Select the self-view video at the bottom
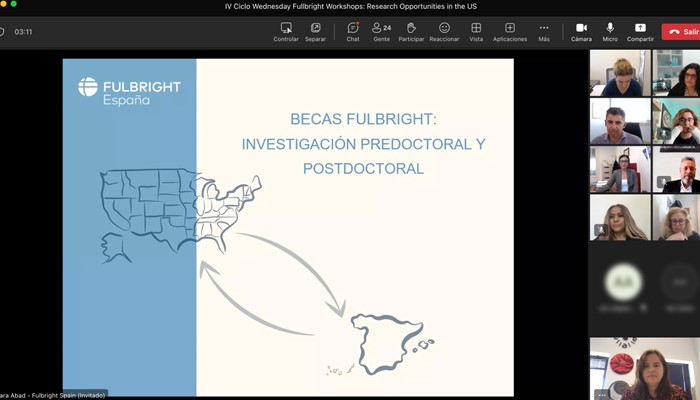The height and width of the screenshot is (400, 700). point(645,368)
